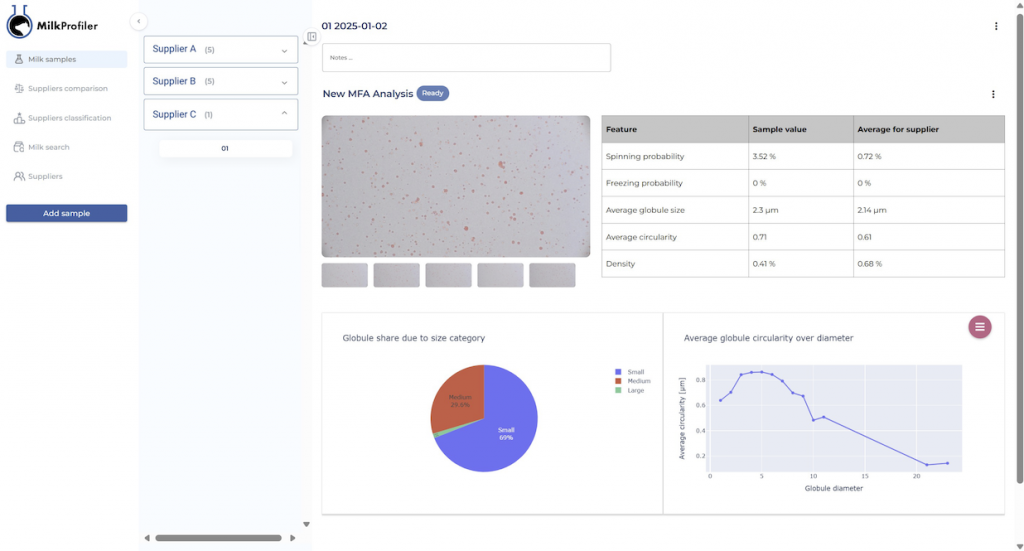
Task: Click the Average for supplier column header
Action: (x=929, y=129)
